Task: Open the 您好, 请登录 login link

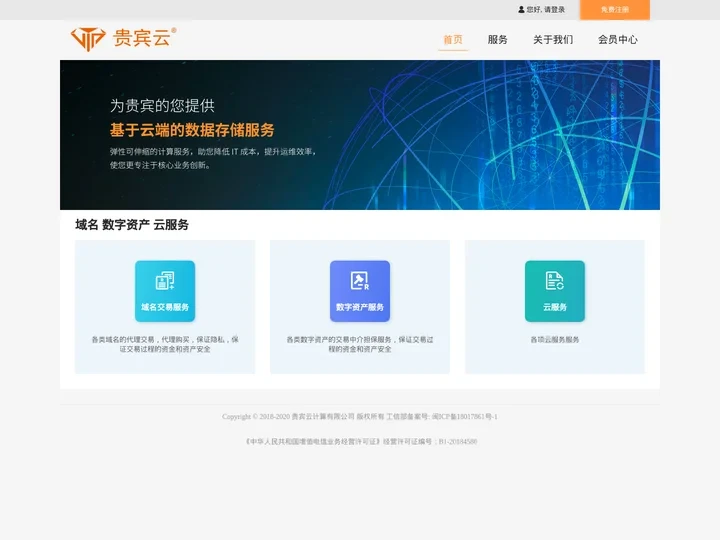Action: pos(546,9)
